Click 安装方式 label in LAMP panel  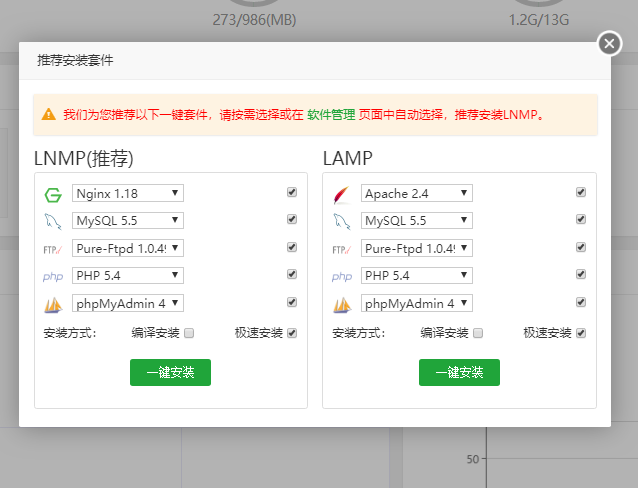click(359, 333)
